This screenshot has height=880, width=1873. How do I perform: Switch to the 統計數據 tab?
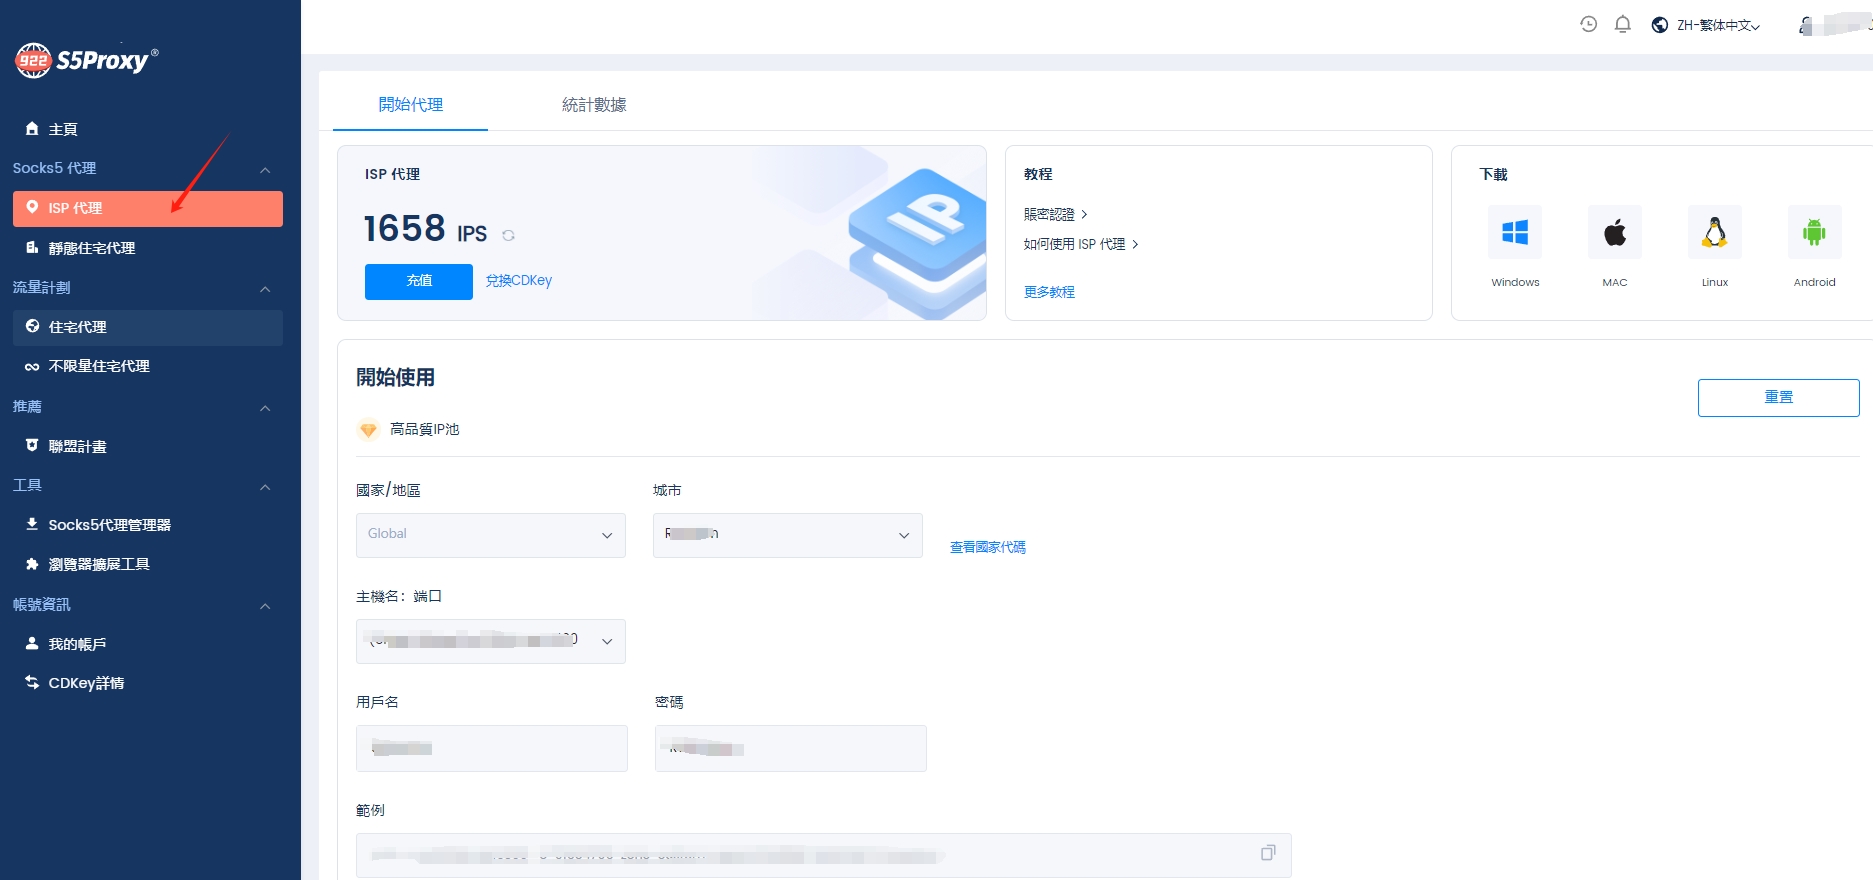pos(594,105)
